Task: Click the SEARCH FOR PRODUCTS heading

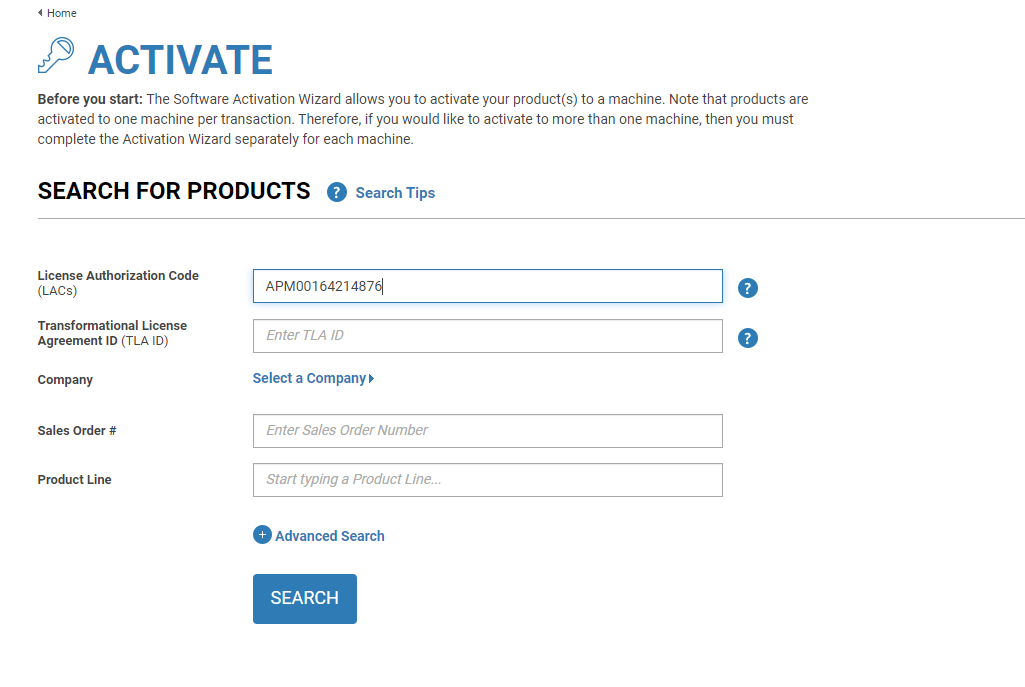Action: coord(173,190)
